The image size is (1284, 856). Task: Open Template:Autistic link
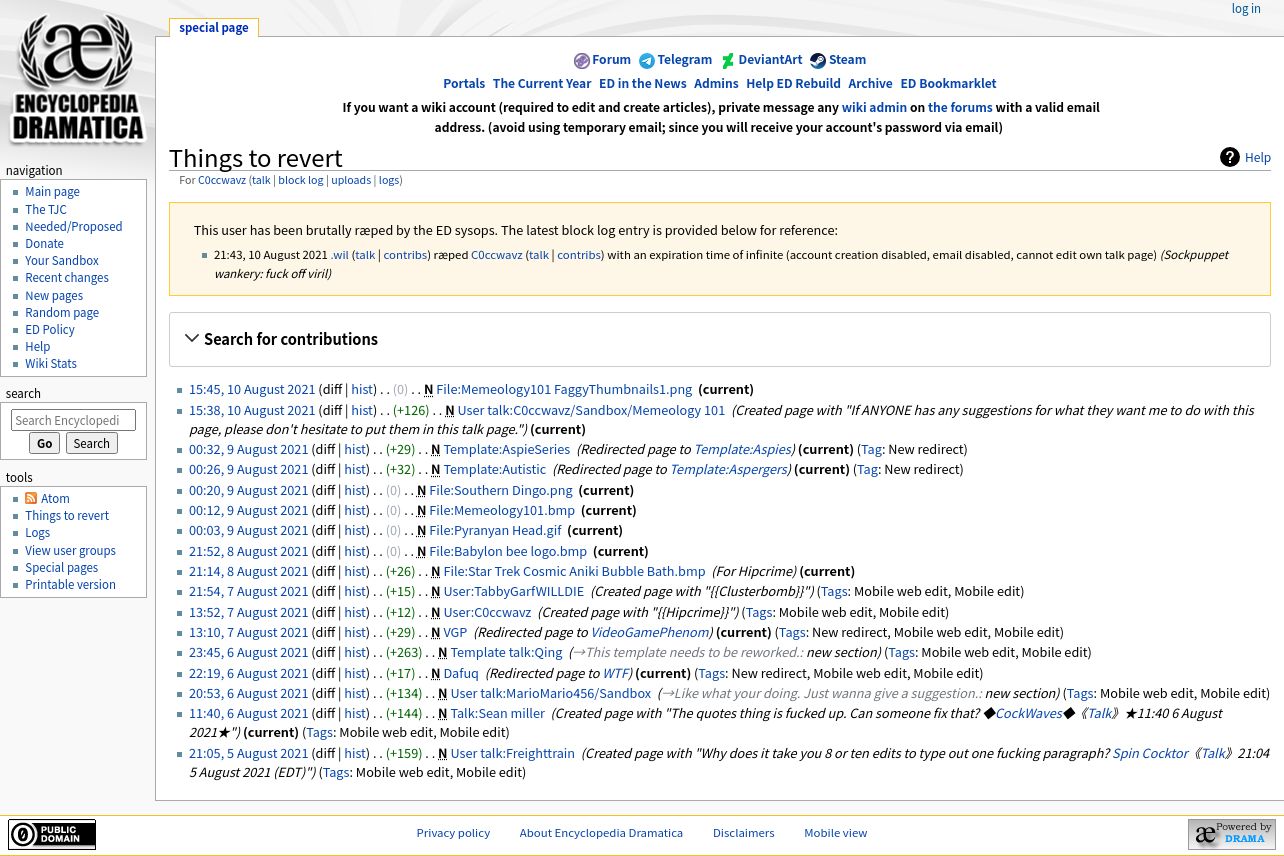494,469
